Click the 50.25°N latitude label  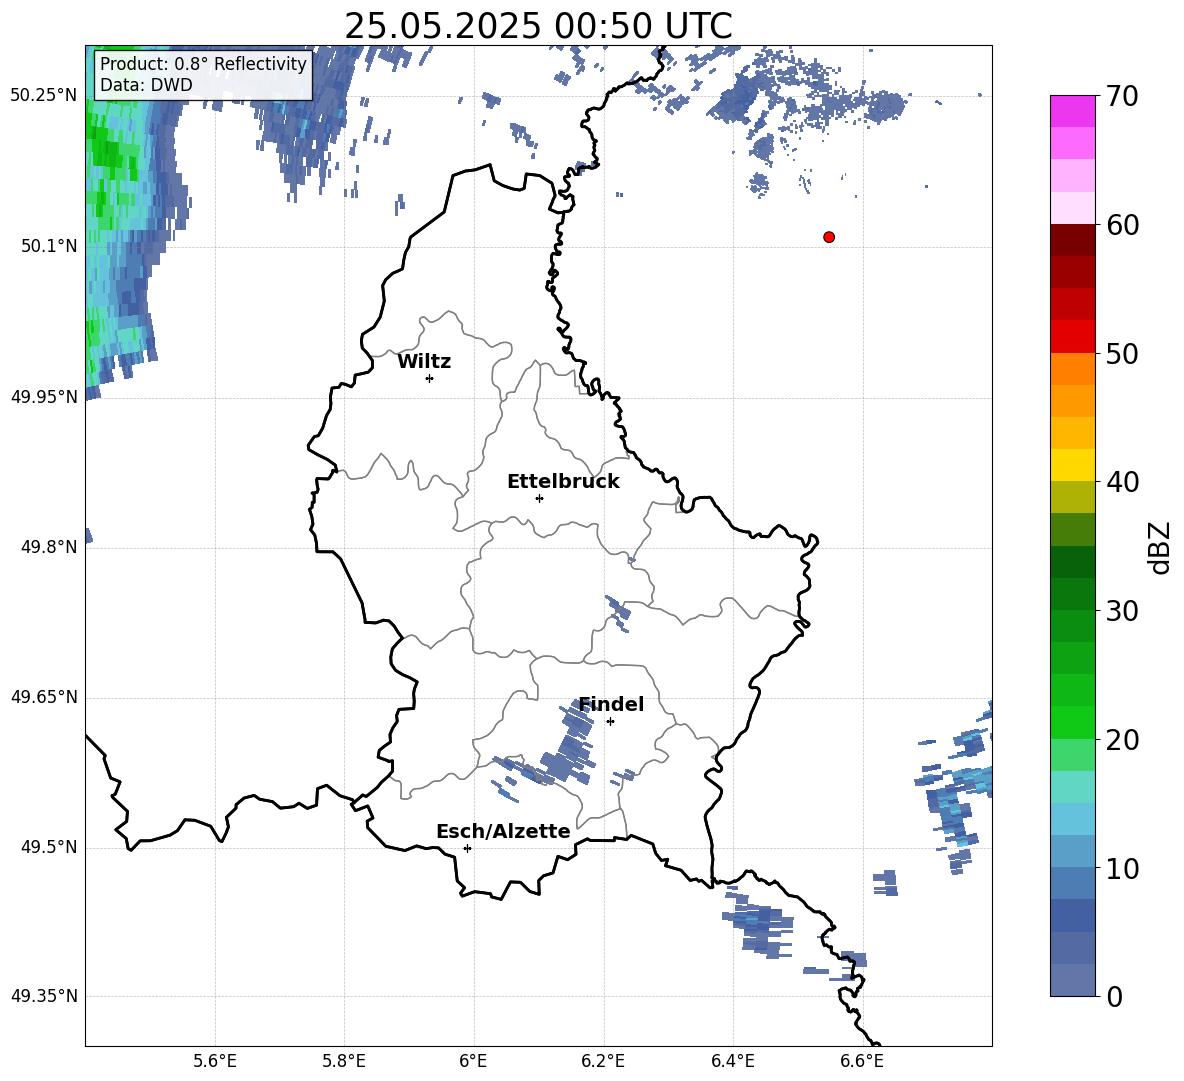coord(44,96)
